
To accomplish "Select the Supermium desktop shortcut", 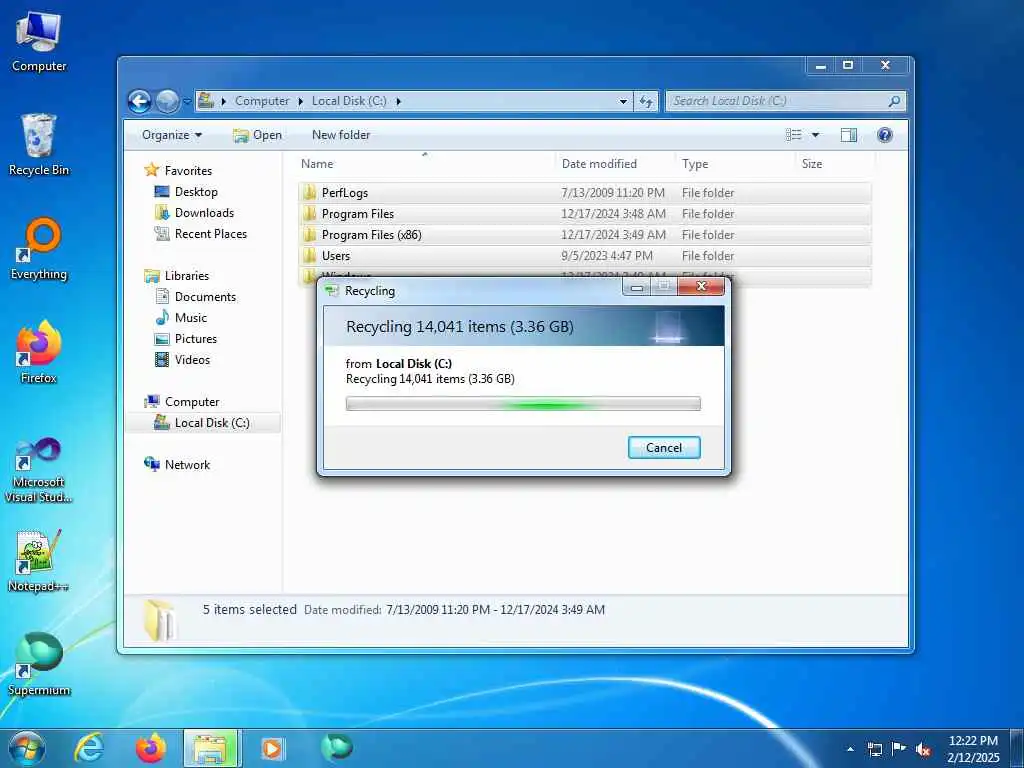I will click(39, 664).
